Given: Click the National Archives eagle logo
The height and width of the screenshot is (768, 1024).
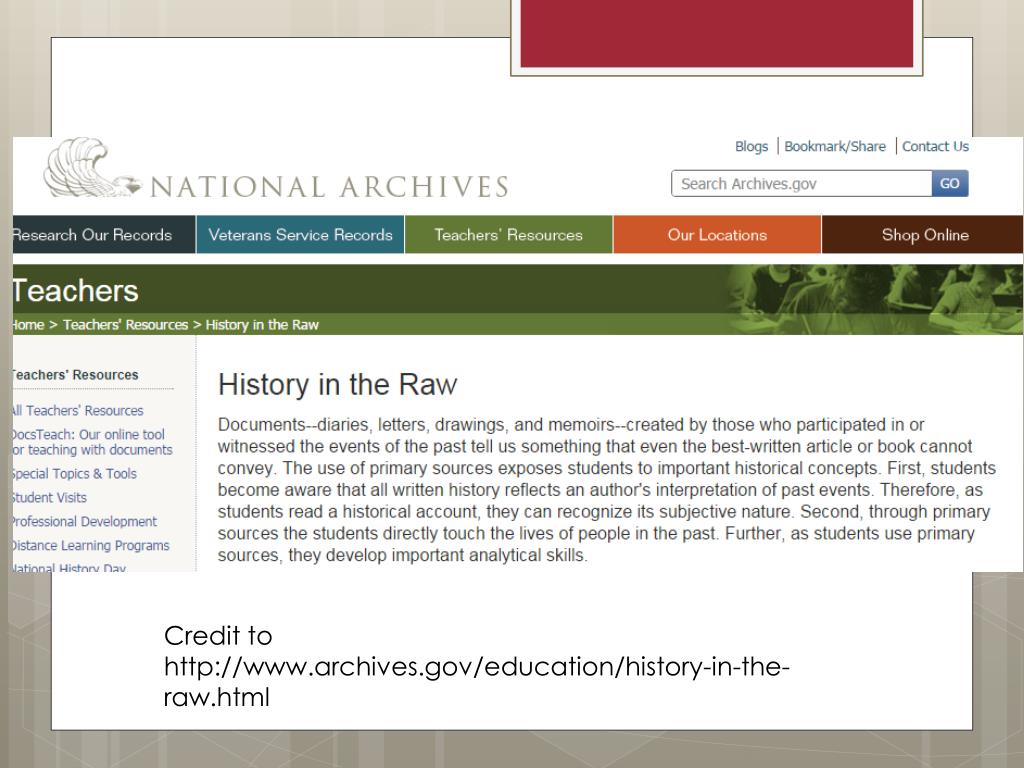Looking at the screenshot, I should (x=91, y=167).
